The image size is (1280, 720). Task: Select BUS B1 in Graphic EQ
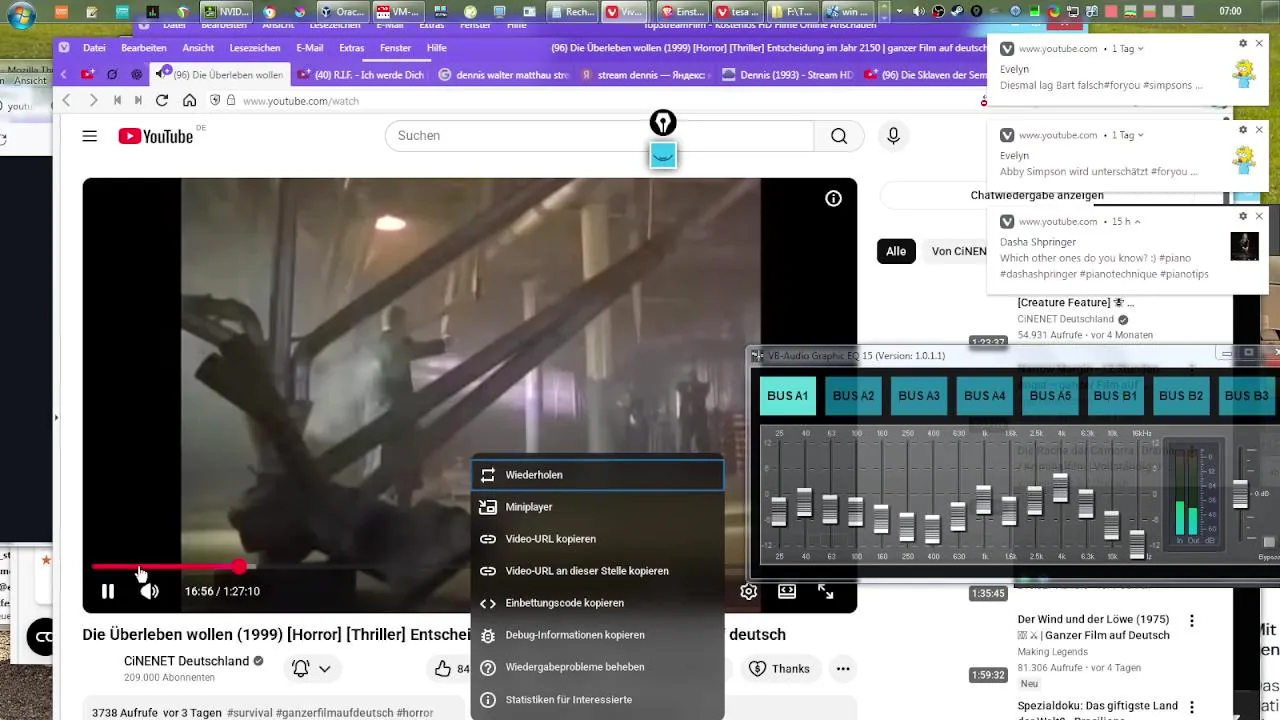point(1115,396)
